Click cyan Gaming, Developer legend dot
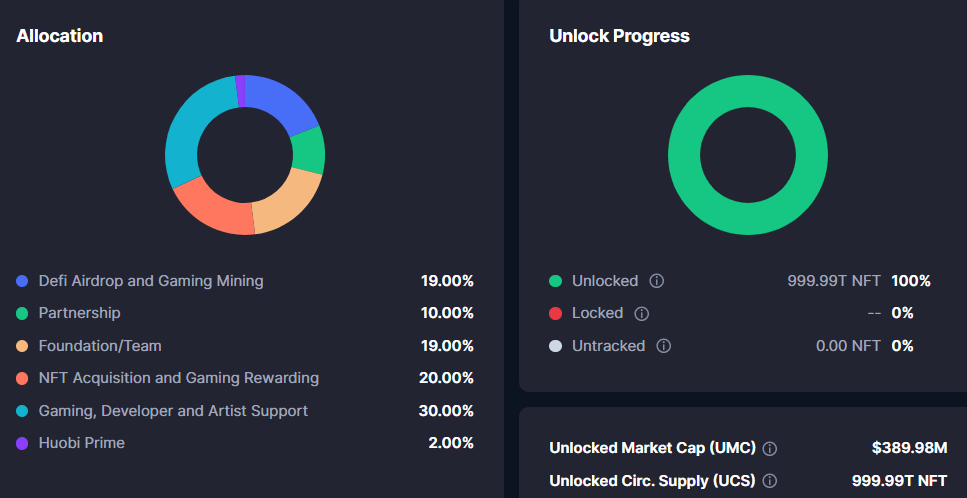967x498 pixels. coord(22,411)
